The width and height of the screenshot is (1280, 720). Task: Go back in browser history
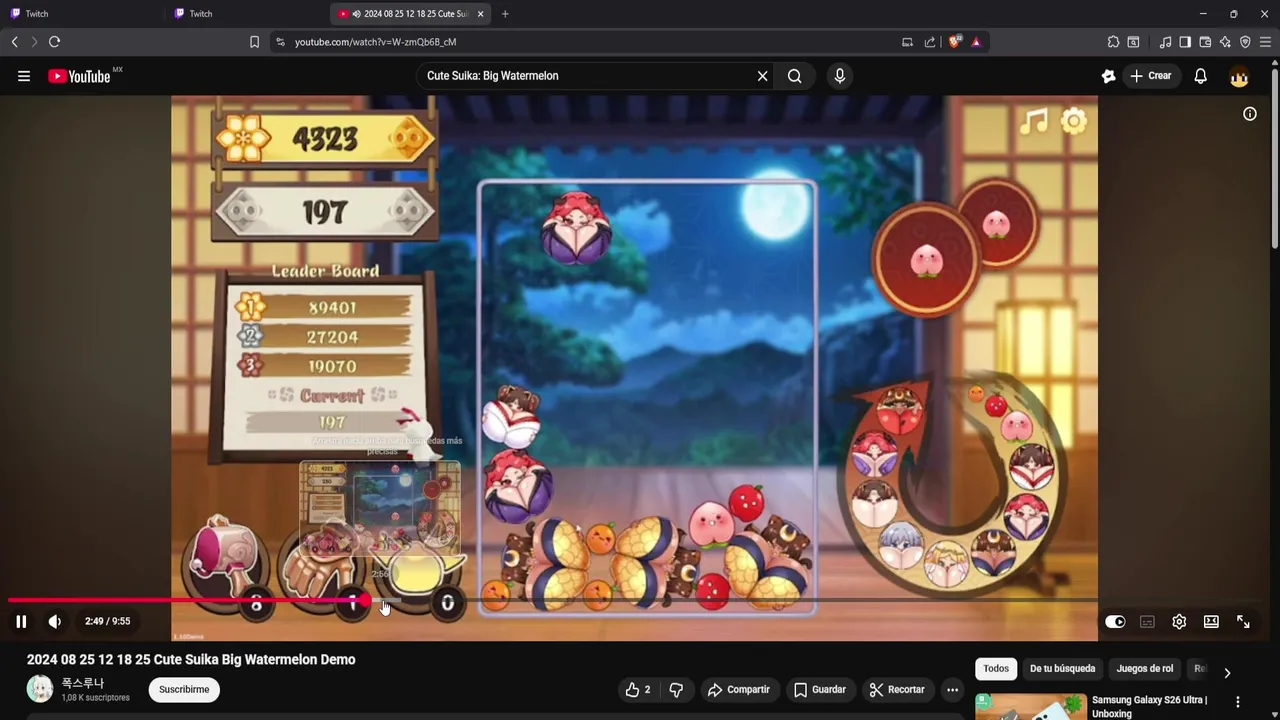coord(15,42)
